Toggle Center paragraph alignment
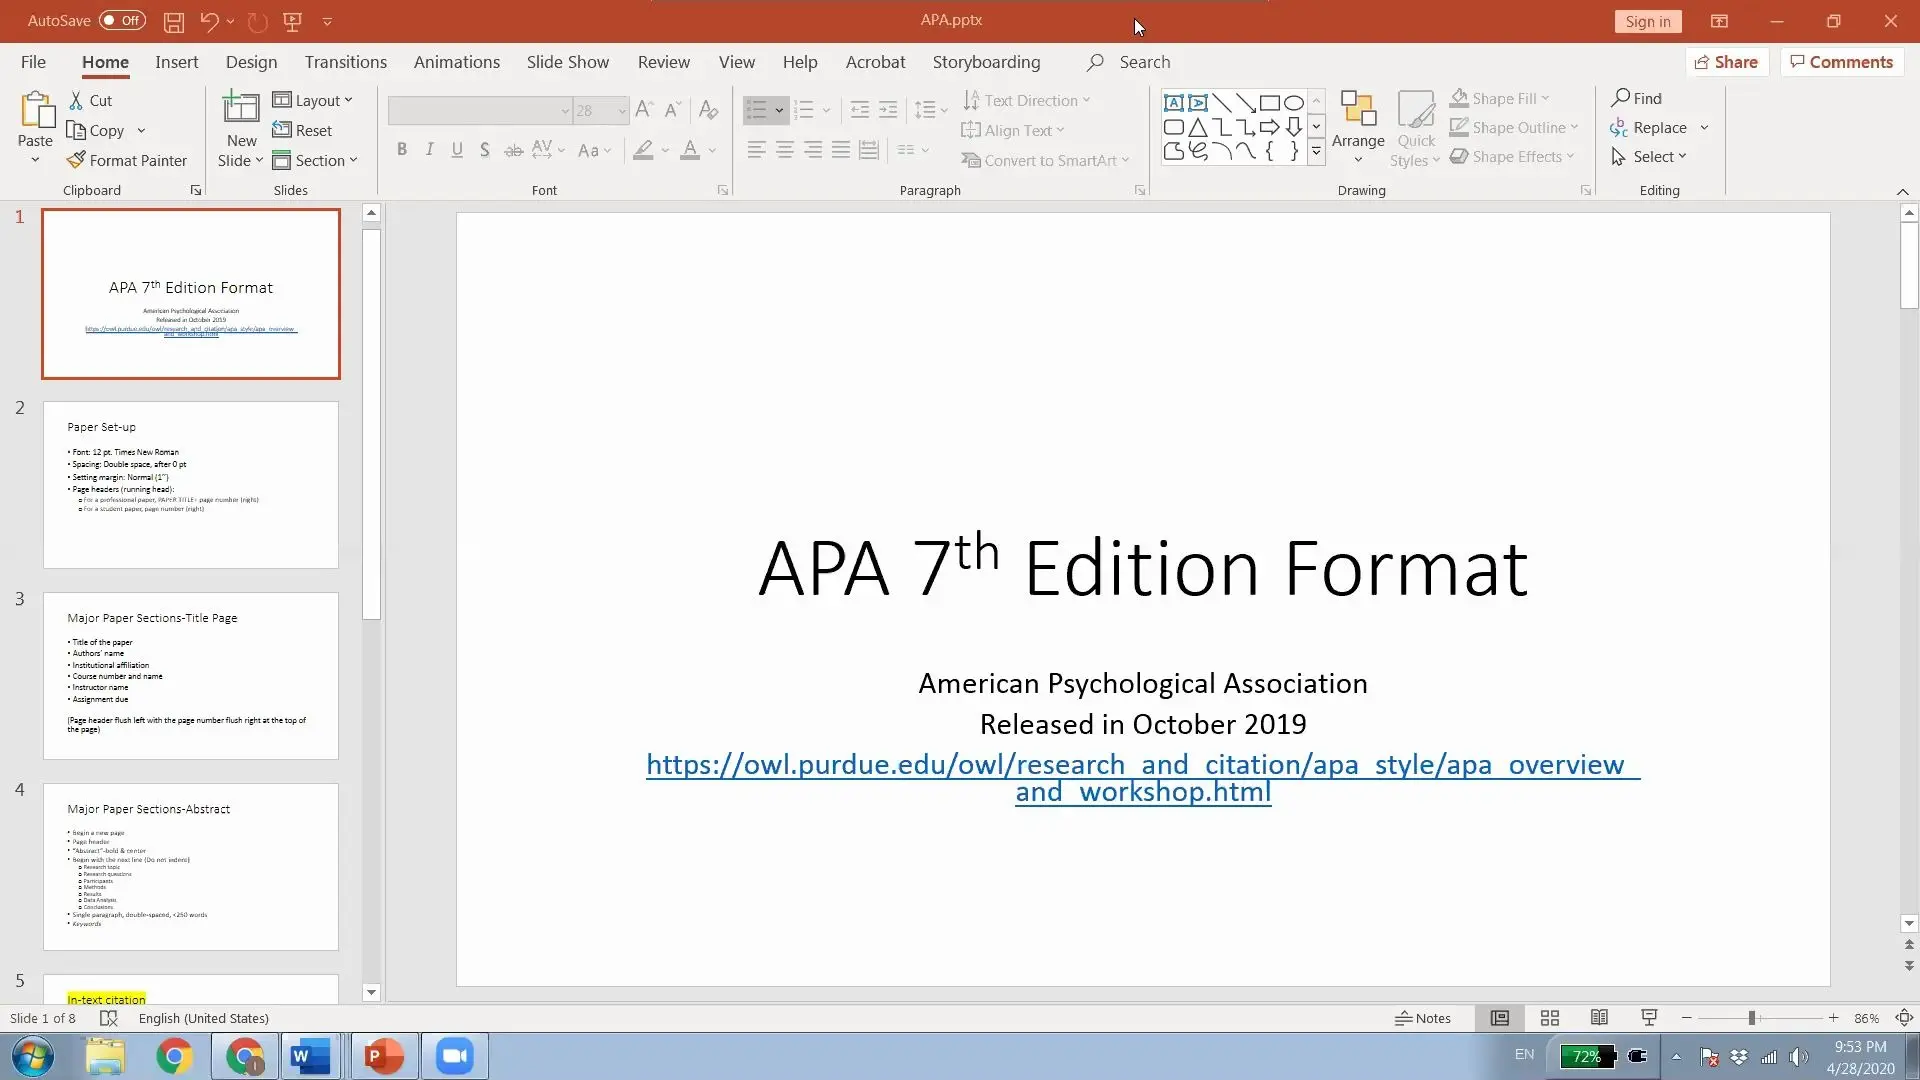Viewport: 1920px width, 1080px height. (x=785, y=150)
